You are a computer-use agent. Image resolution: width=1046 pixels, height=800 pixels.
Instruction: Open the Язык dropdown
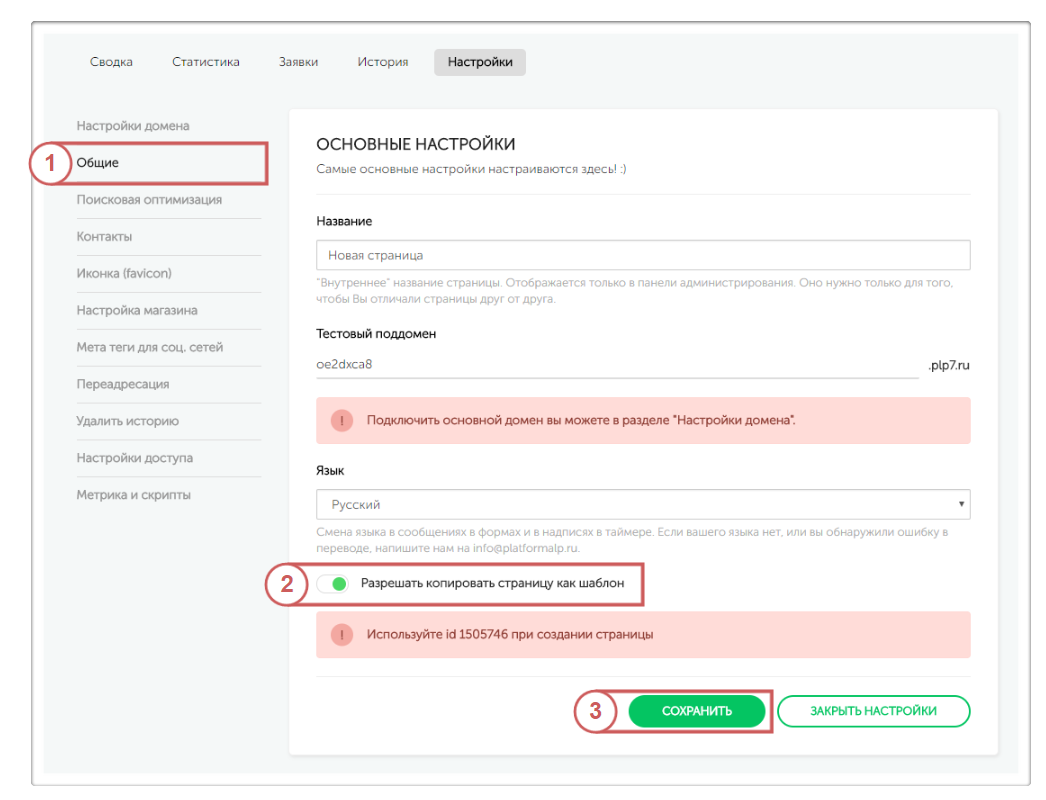point(642,505)
